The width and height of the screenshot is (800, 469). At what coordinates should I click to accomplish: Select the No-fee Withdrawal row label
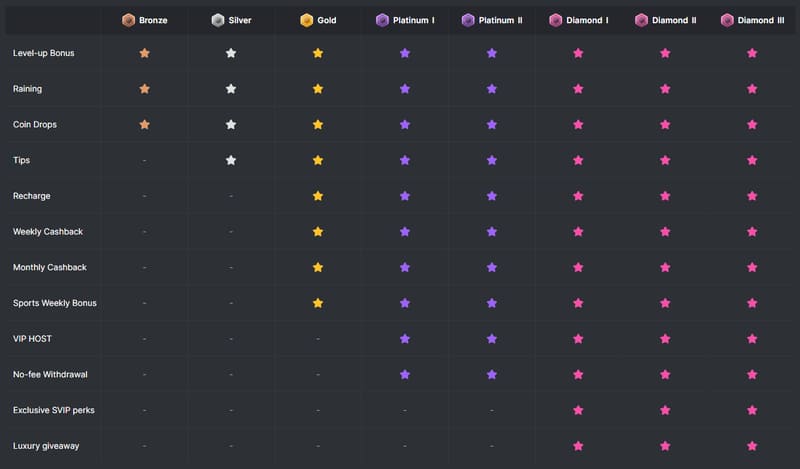coord(50,375)
